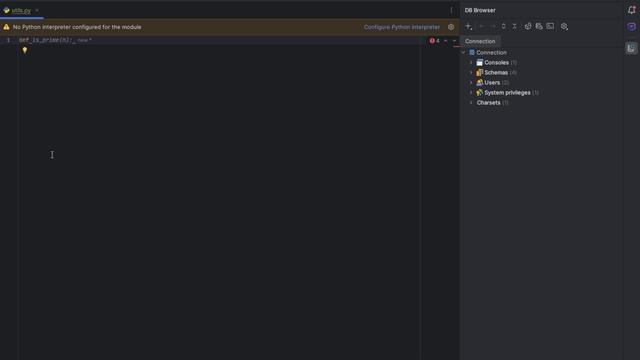Viewport: 640px width, 360px height.
Task: Expand the Schemas node
Action: point(471,73)
